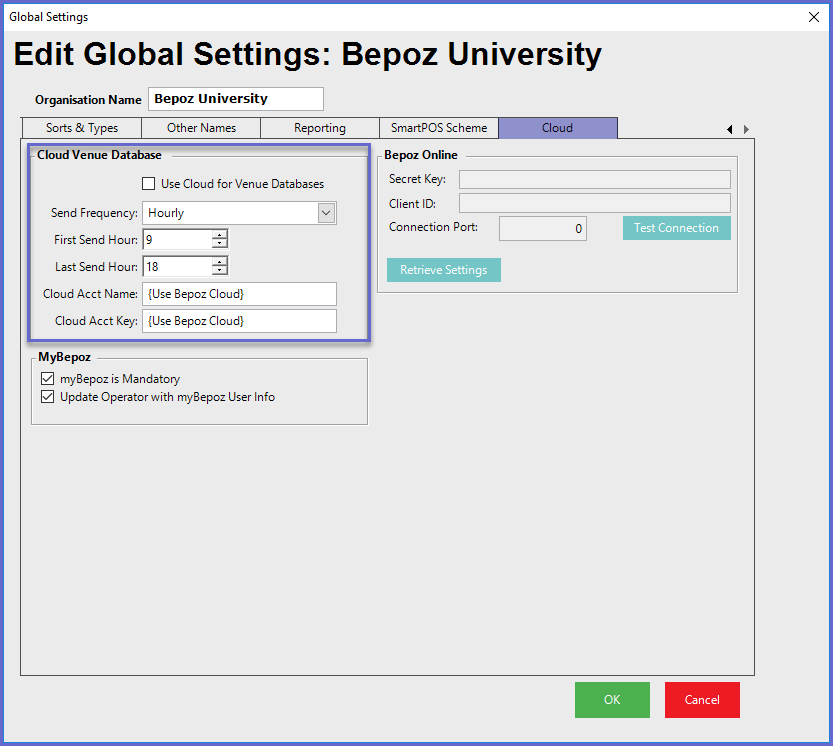833x746 pixels.
Task: Click the Test Connection button
Action: [x=676, y=228]
